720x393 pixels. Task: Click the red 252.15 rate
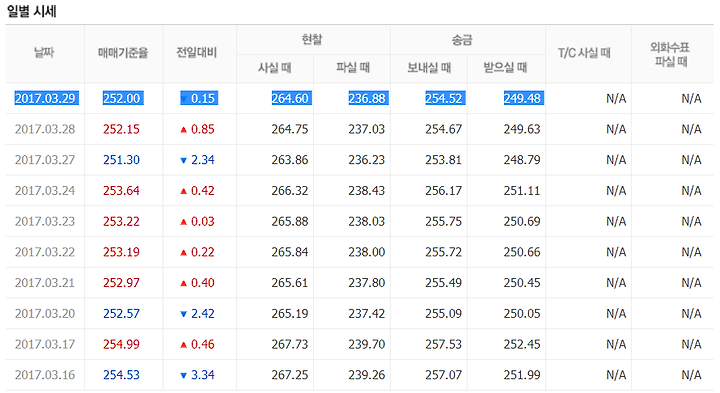121,129
